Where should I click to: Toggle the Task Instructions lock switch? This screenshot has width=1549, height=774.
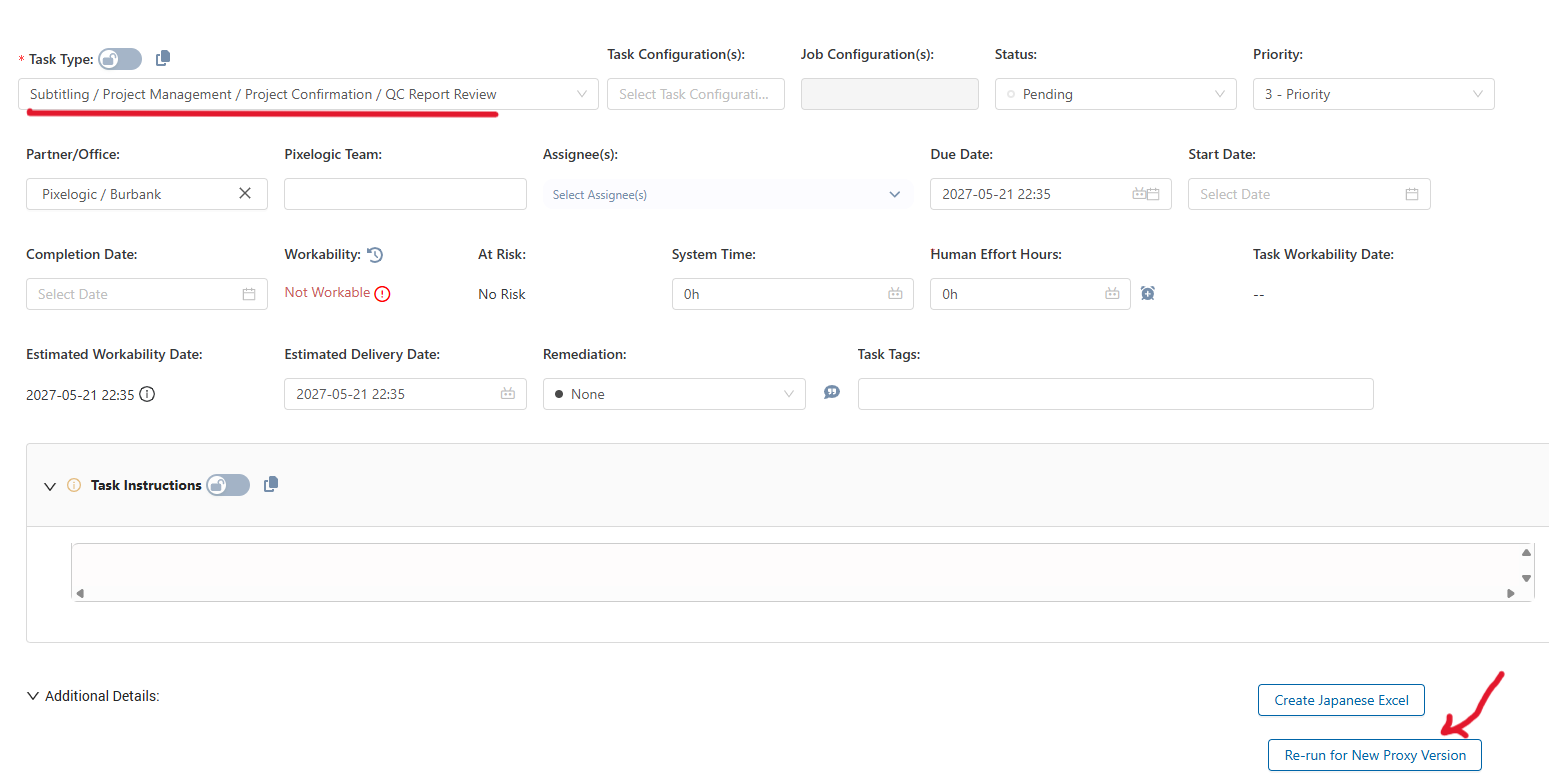[228, 485]
